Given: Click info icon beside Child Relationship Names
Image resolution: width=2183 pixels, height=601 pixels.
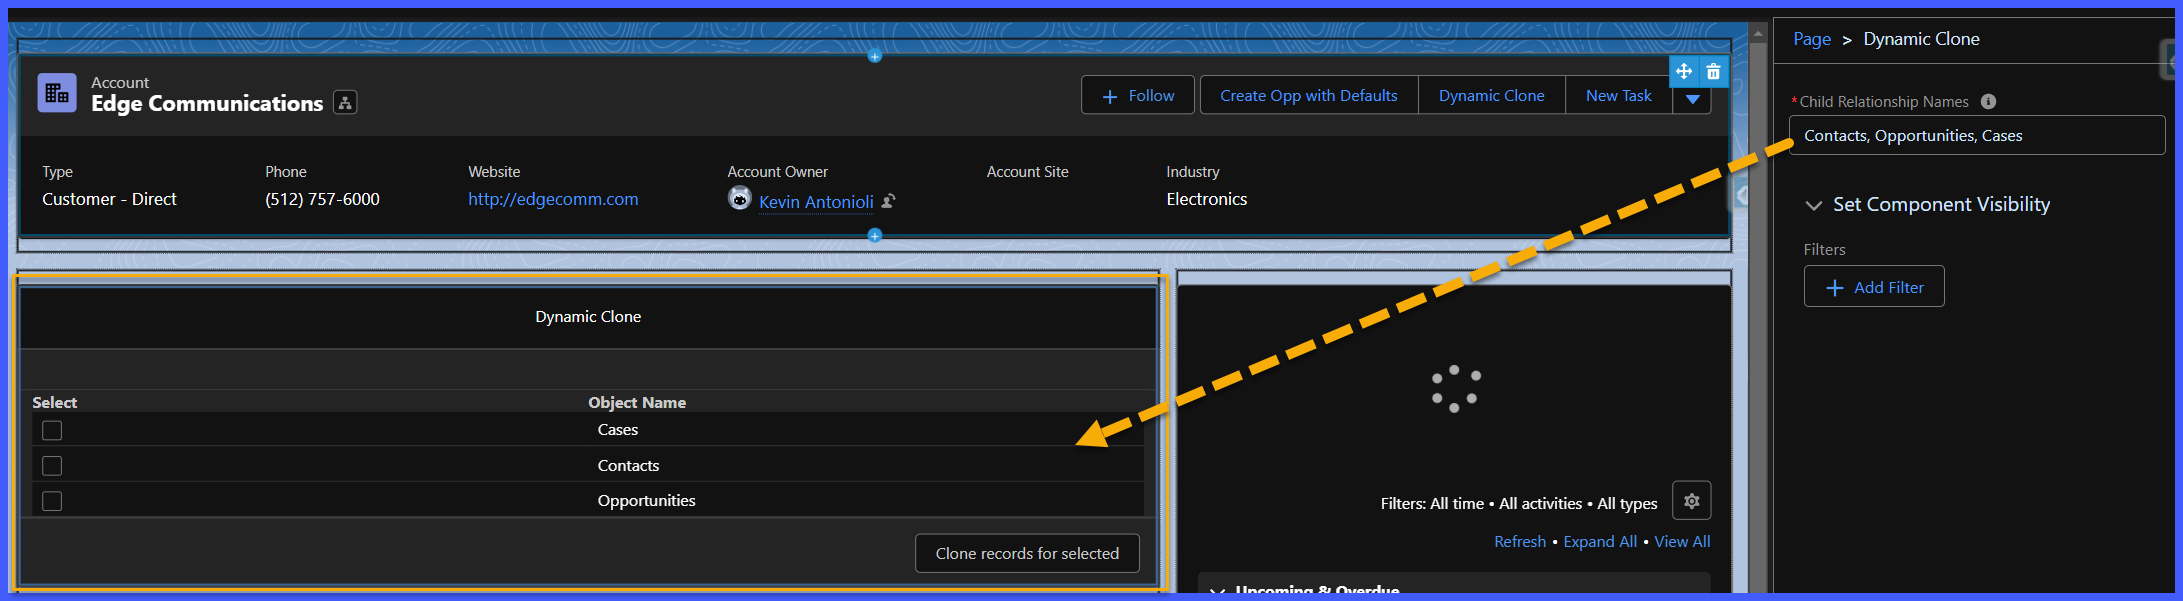Looking at the screenshot, I should (x=1988, y=101).
